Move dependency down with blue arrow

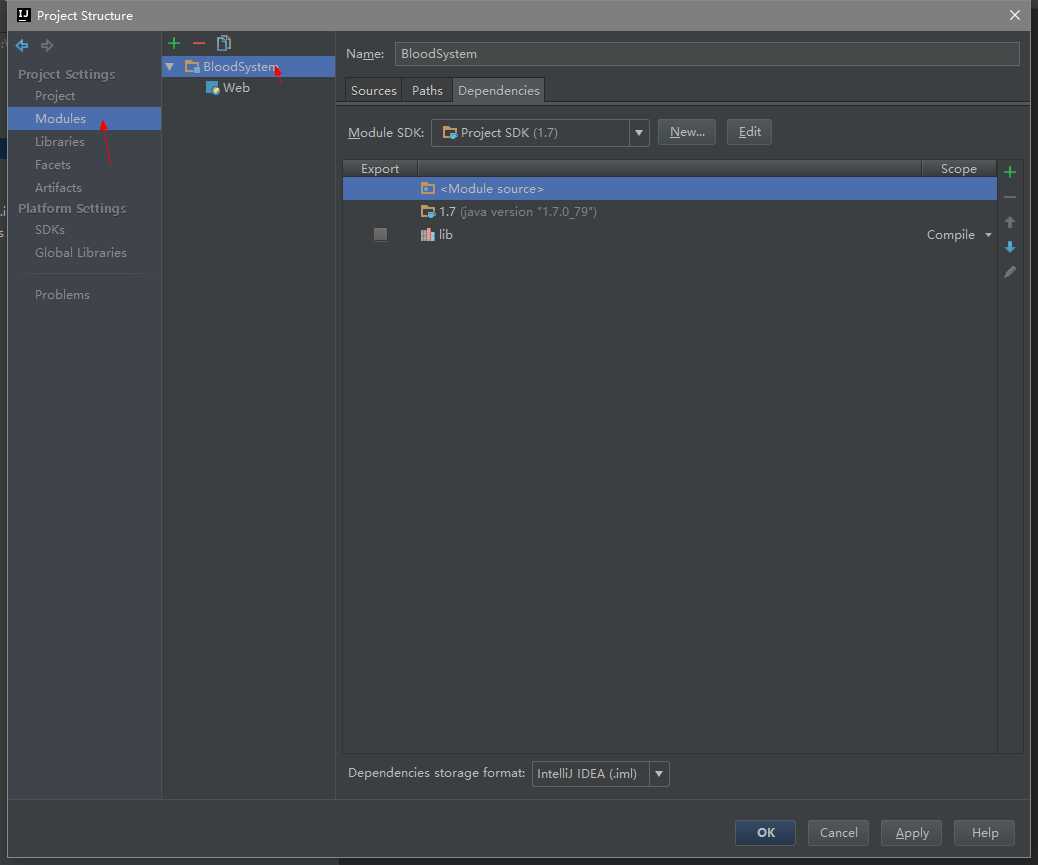[1010, 247]
